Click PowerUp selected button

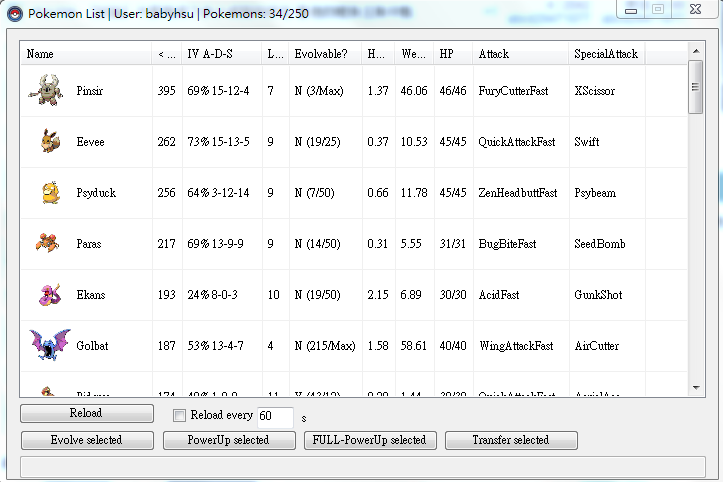[229, 440]
